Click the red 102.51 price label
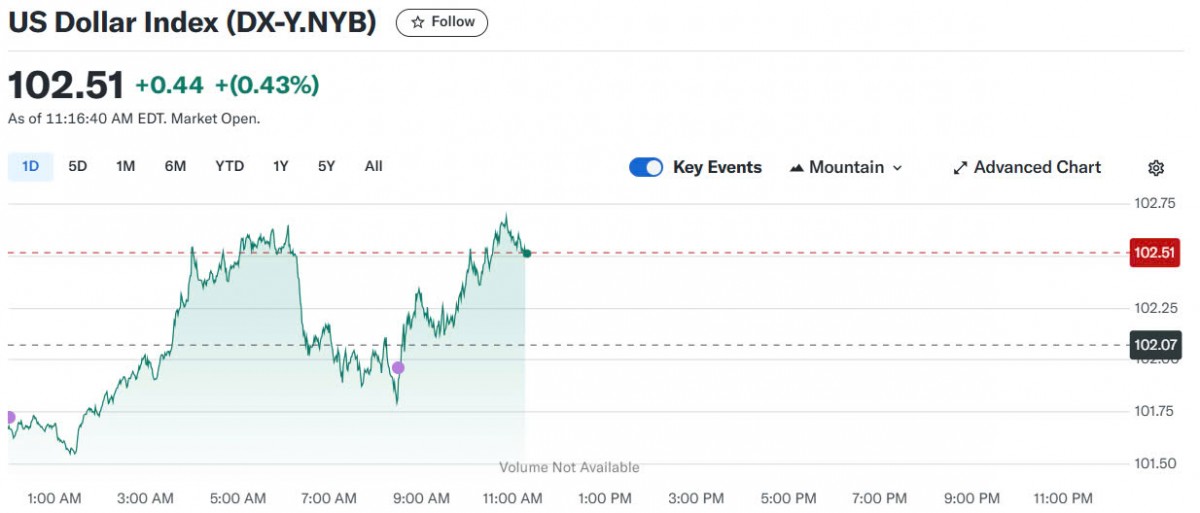1200x513 pixels. pos(1154,253)
